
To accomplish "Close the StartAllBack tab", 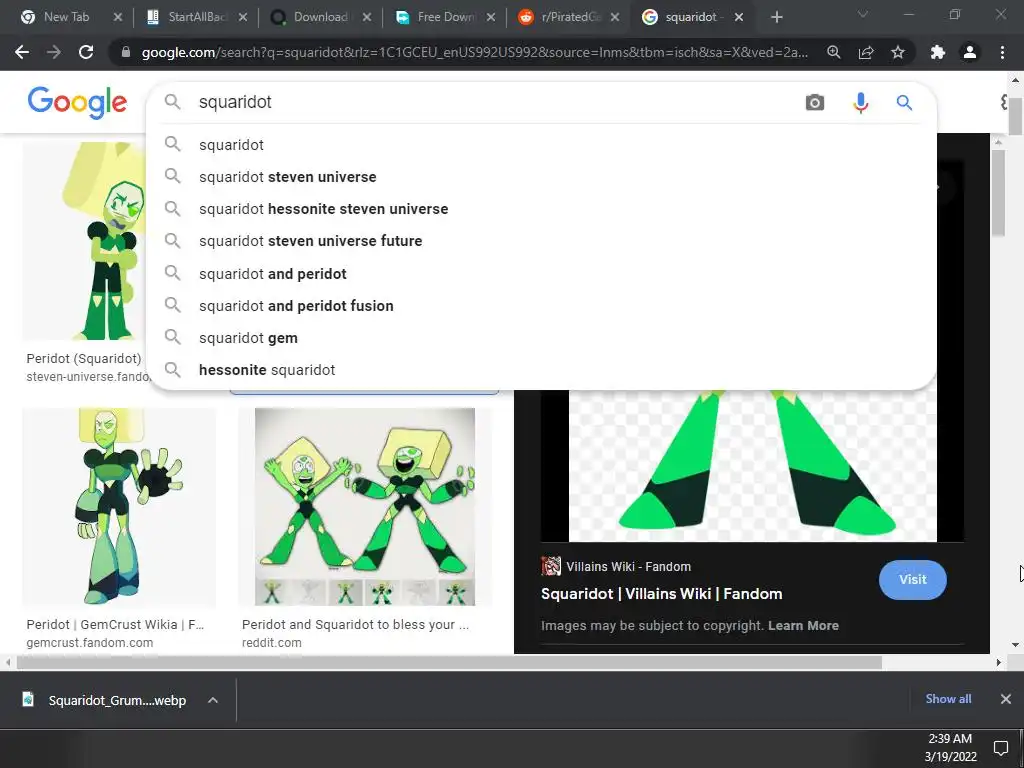I will (243, 17).
